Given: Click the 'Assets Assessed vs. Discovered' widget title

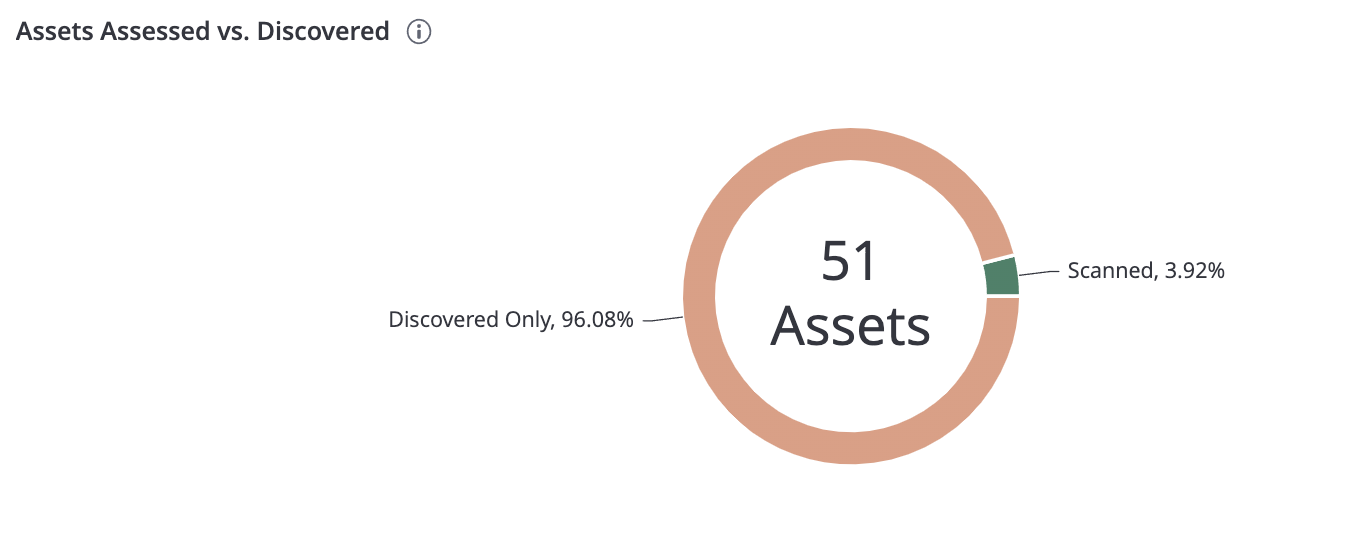Looking at the screenshot, I should (x=203, y=31).
